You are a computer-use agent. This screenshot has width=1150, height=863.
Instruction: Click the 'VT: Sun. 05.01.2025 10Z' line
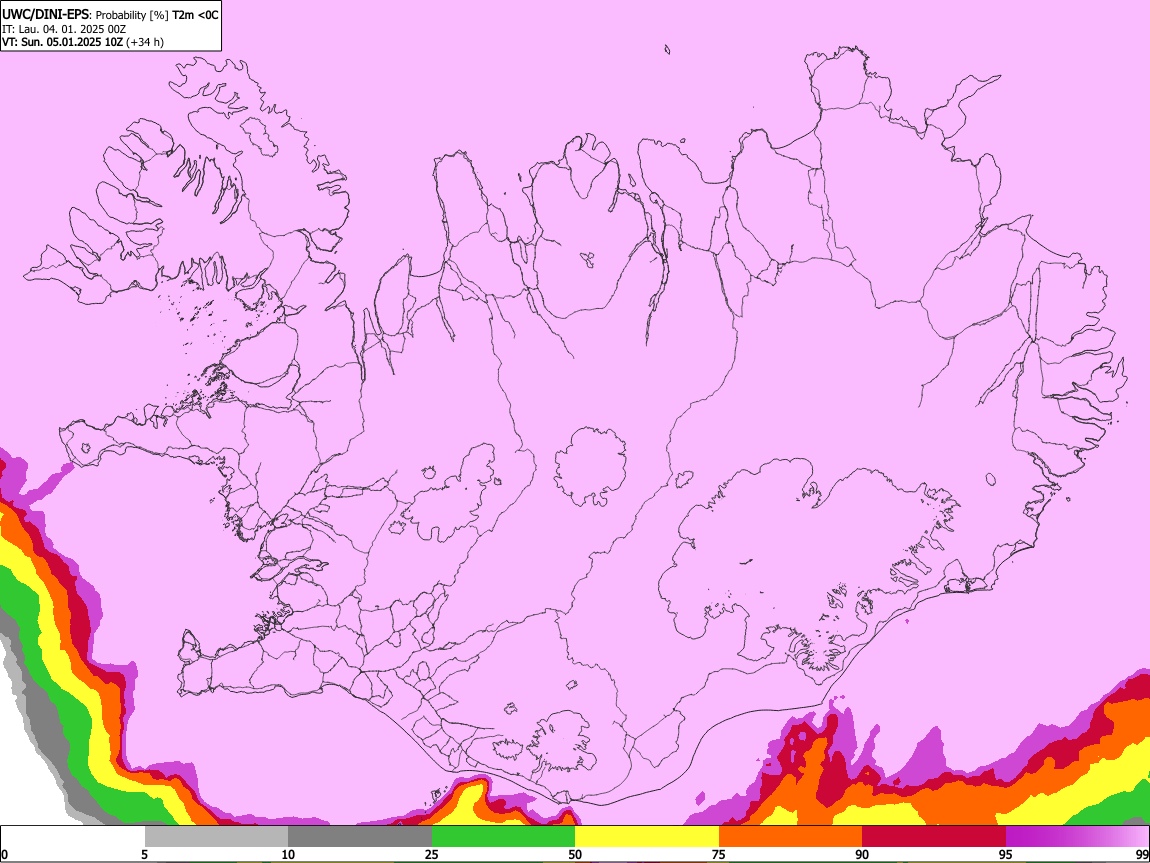coord(62,42)
